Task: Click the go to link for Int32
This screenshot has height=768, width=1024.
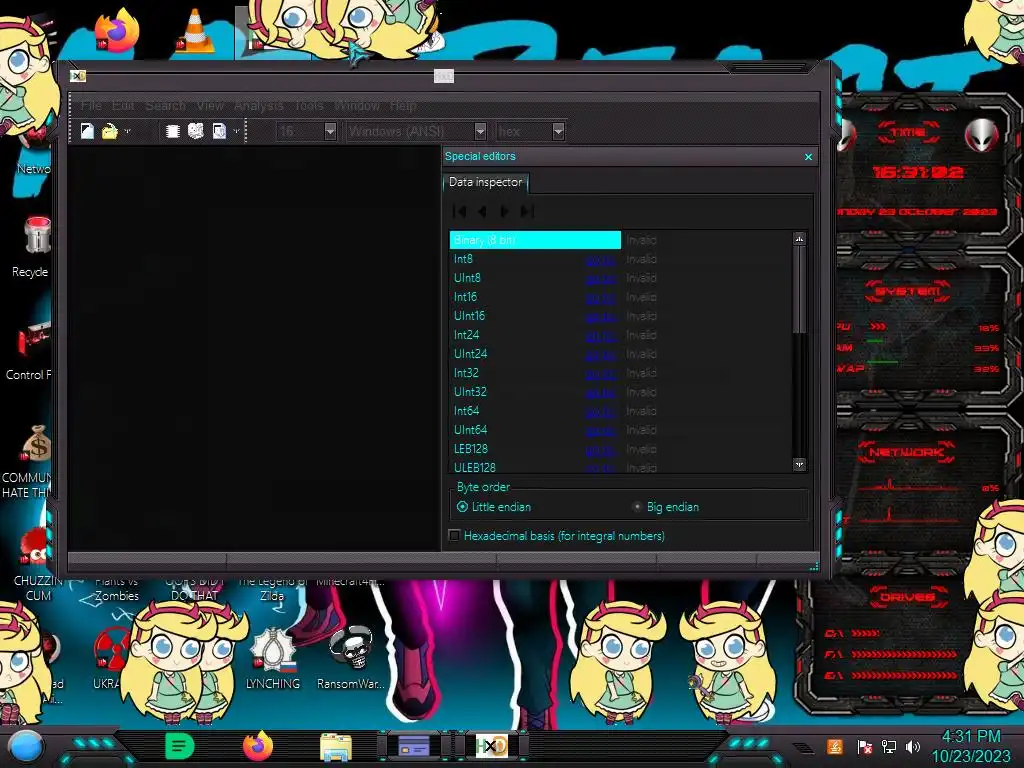Action: 600,374
